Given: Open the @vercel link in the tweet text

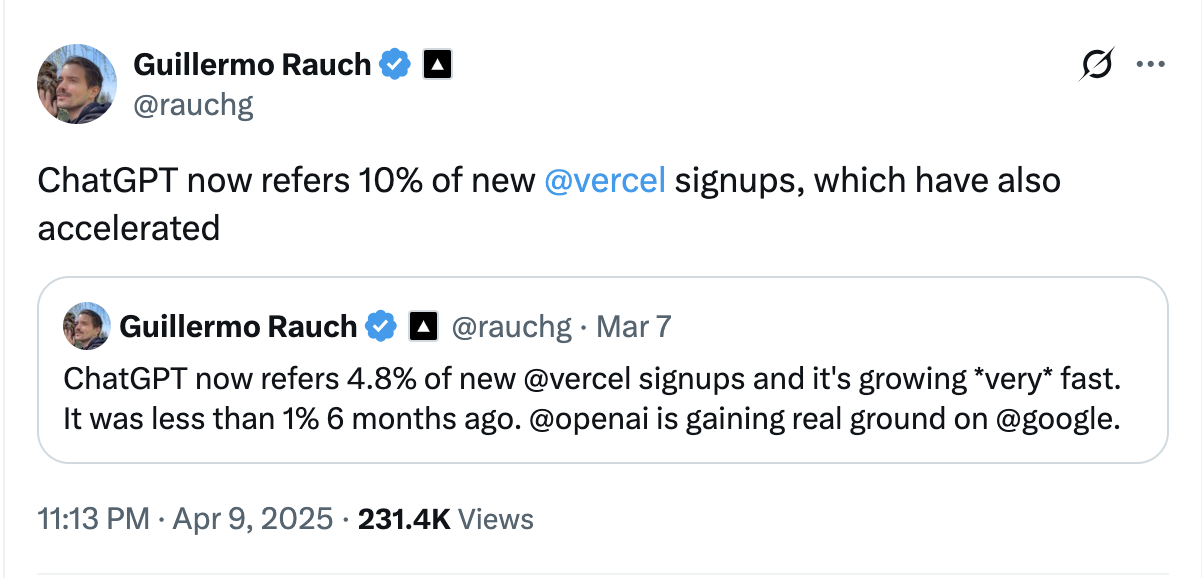Looking at the screenshot, I should pyautogui.click(x=604, y=180).
